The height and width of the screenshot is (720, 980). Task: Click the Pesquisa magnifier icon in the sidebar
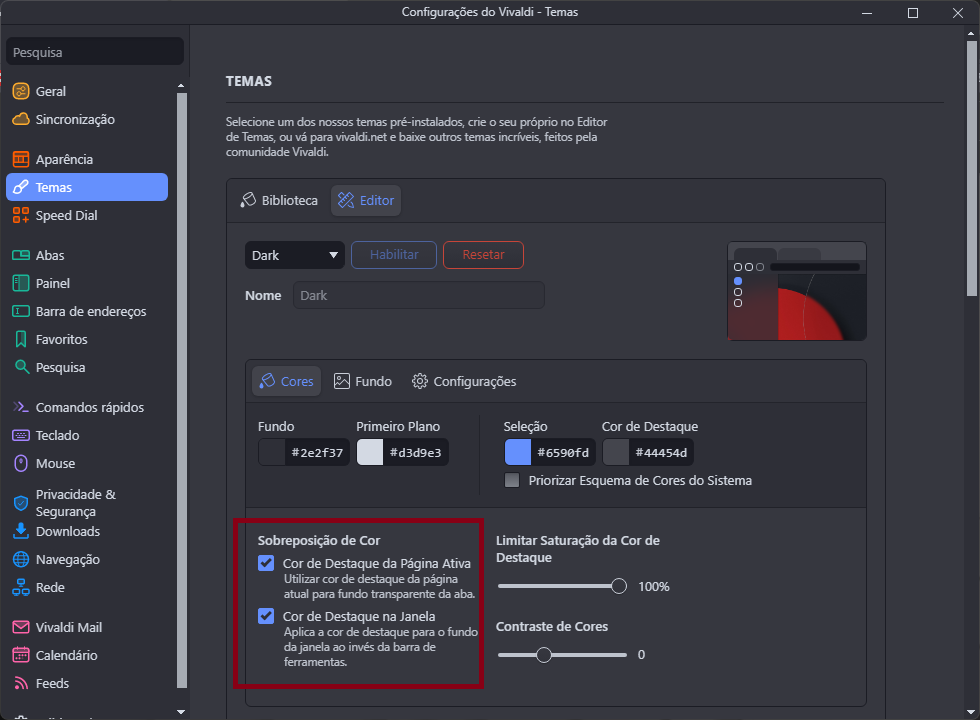tap(22, 367)
